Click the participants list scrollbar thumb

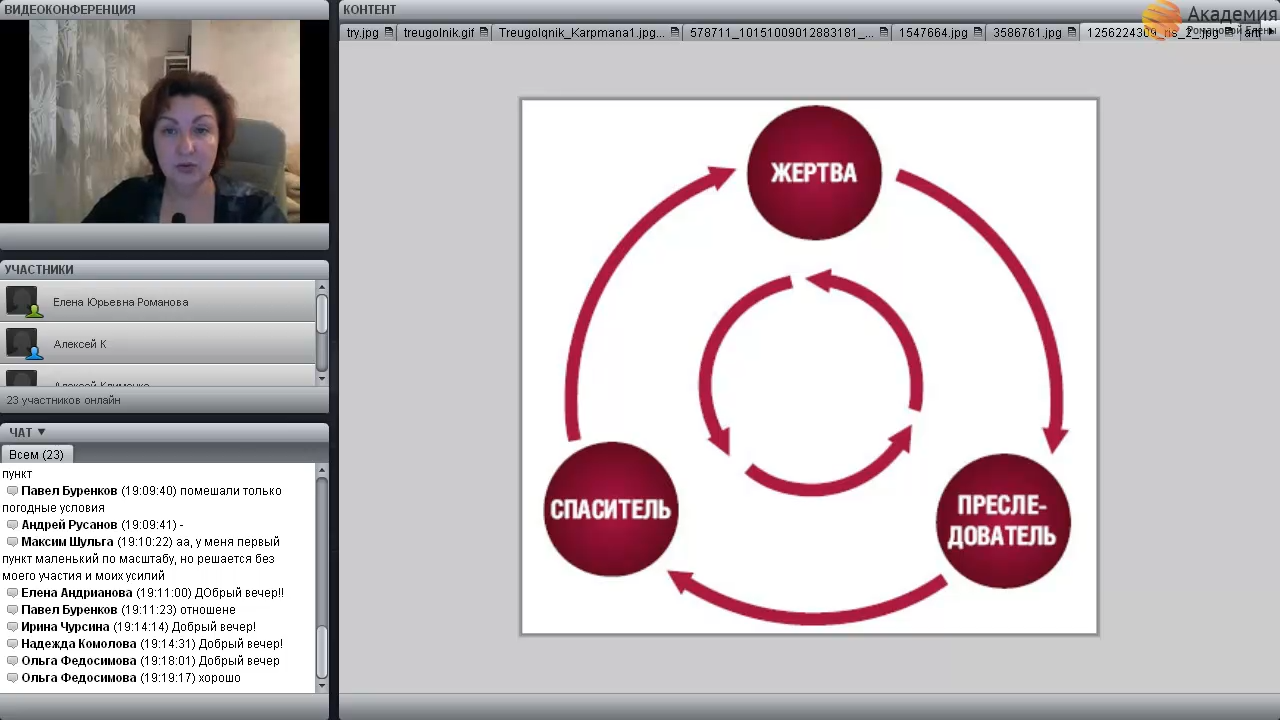point(322,313)
